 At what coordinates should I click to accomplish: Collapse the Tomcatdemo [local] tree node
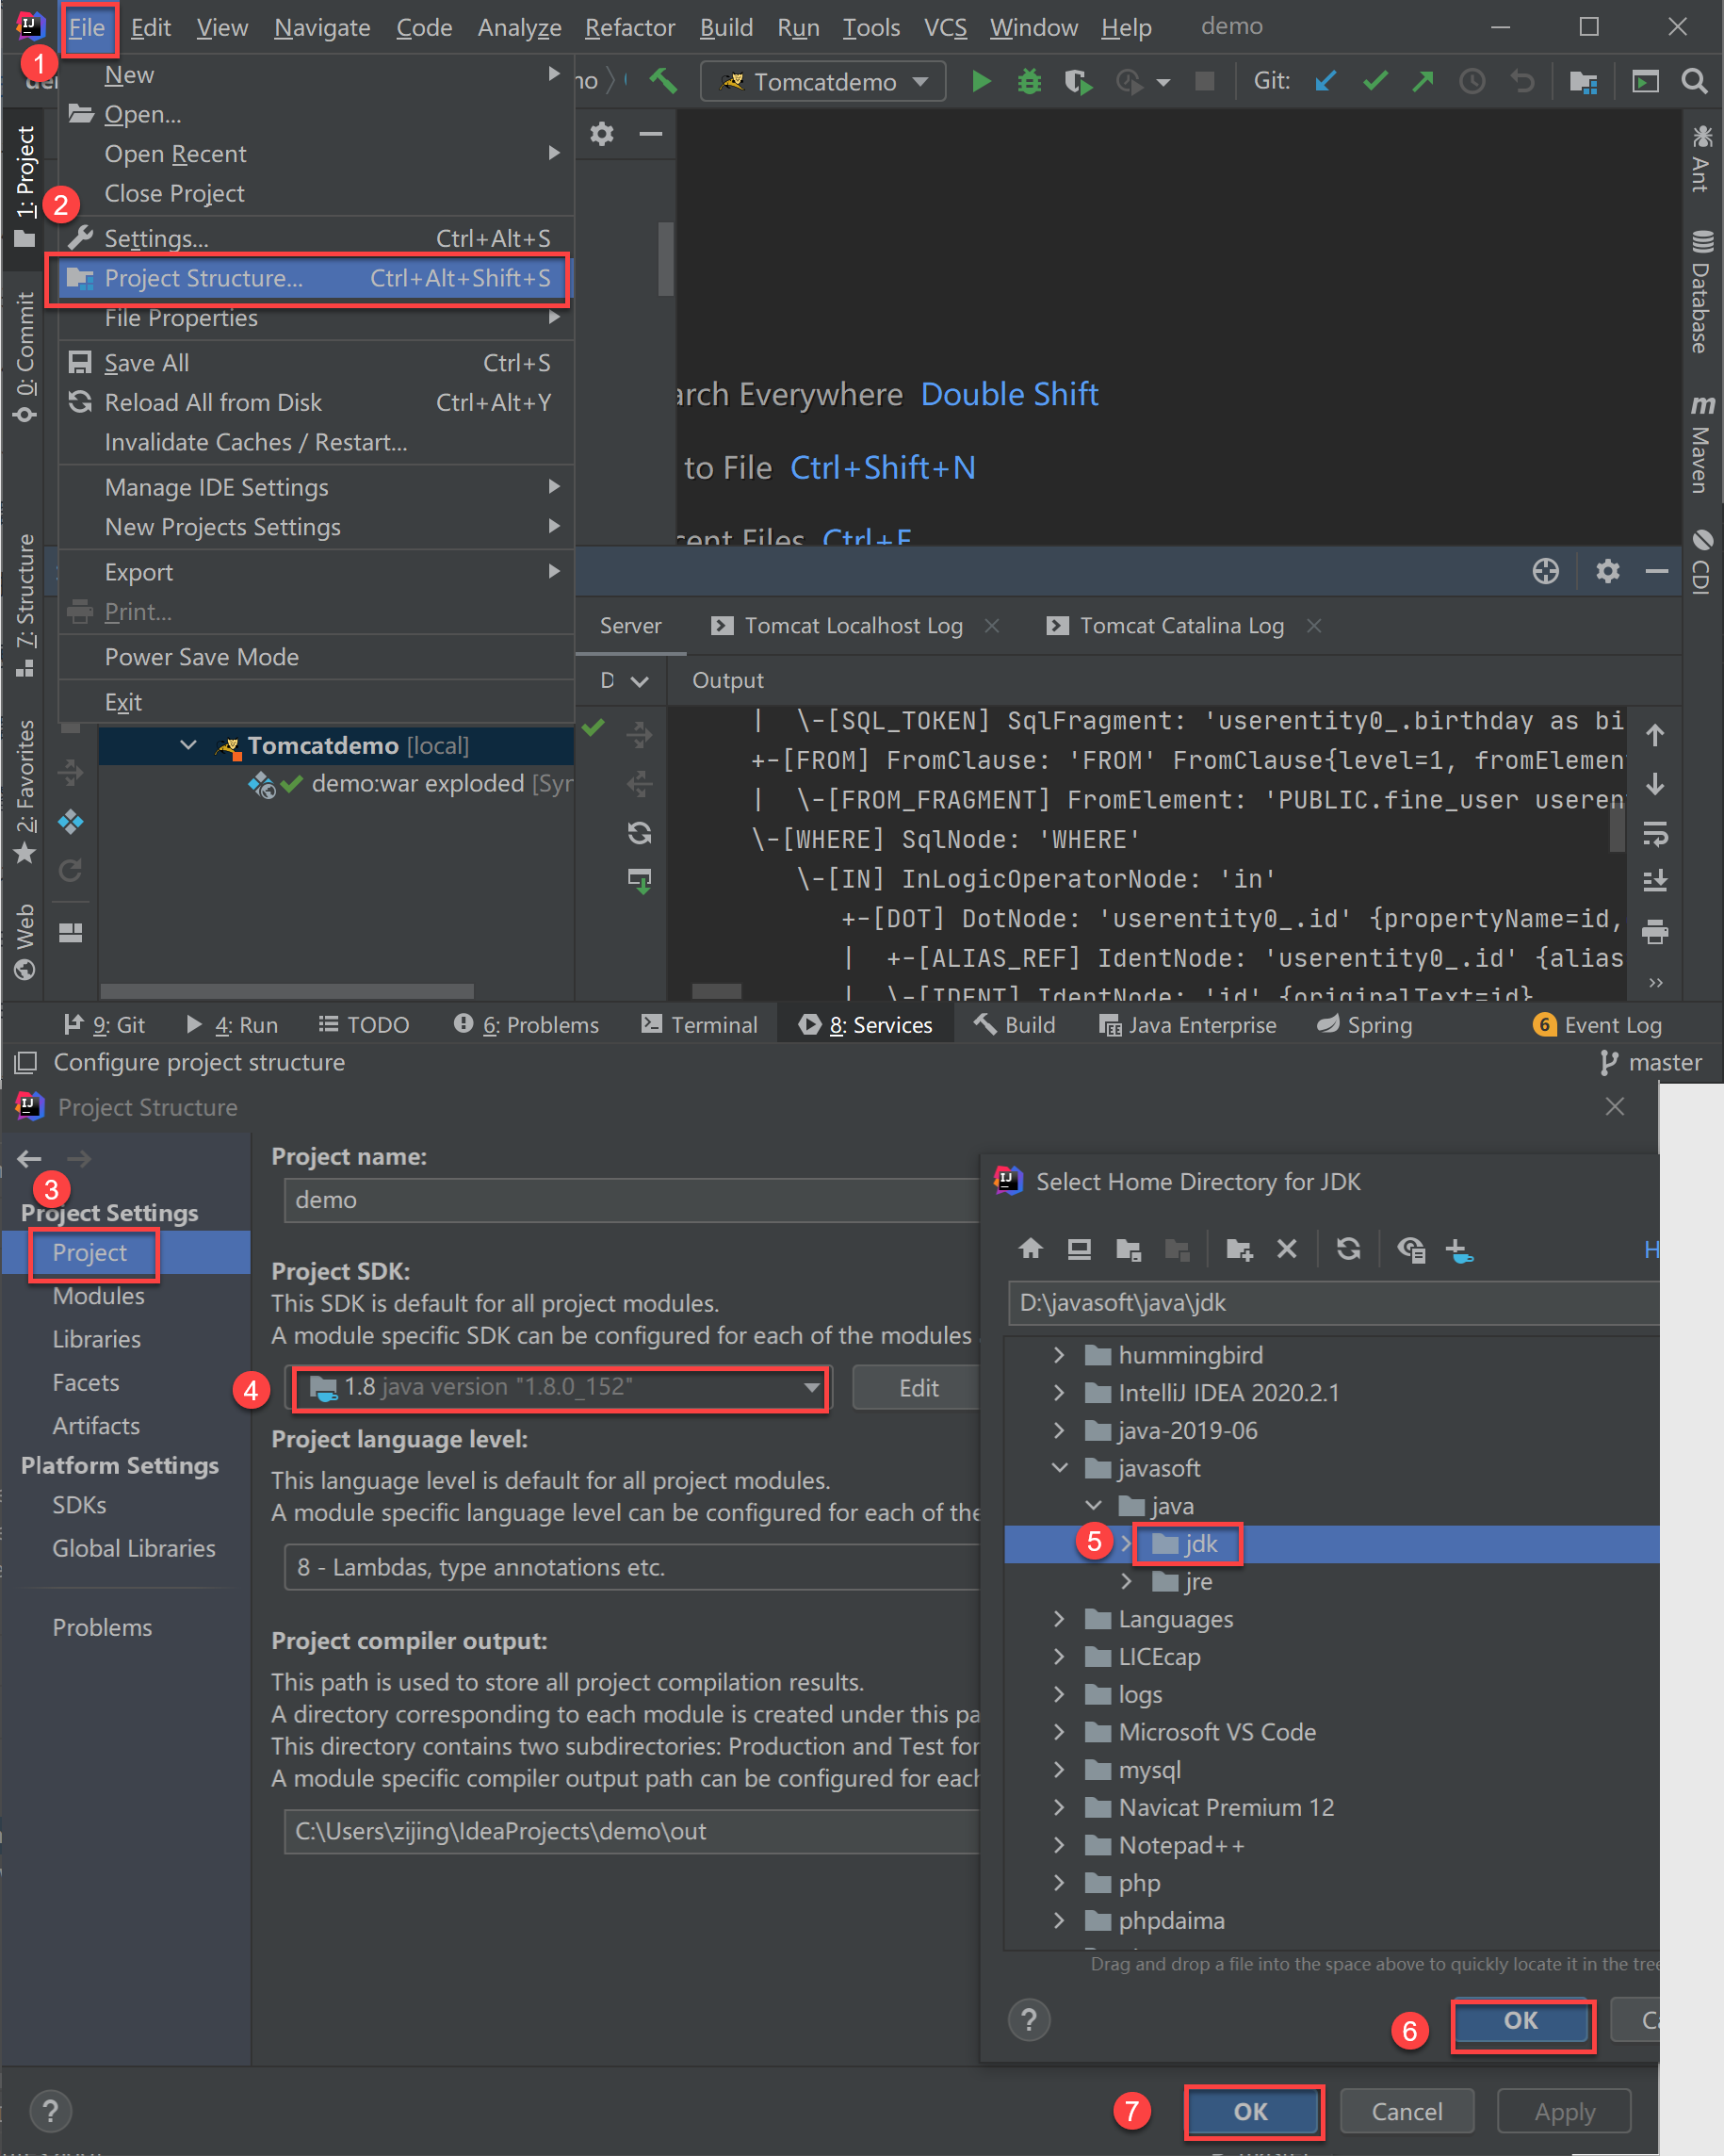(x=188, y=745)
